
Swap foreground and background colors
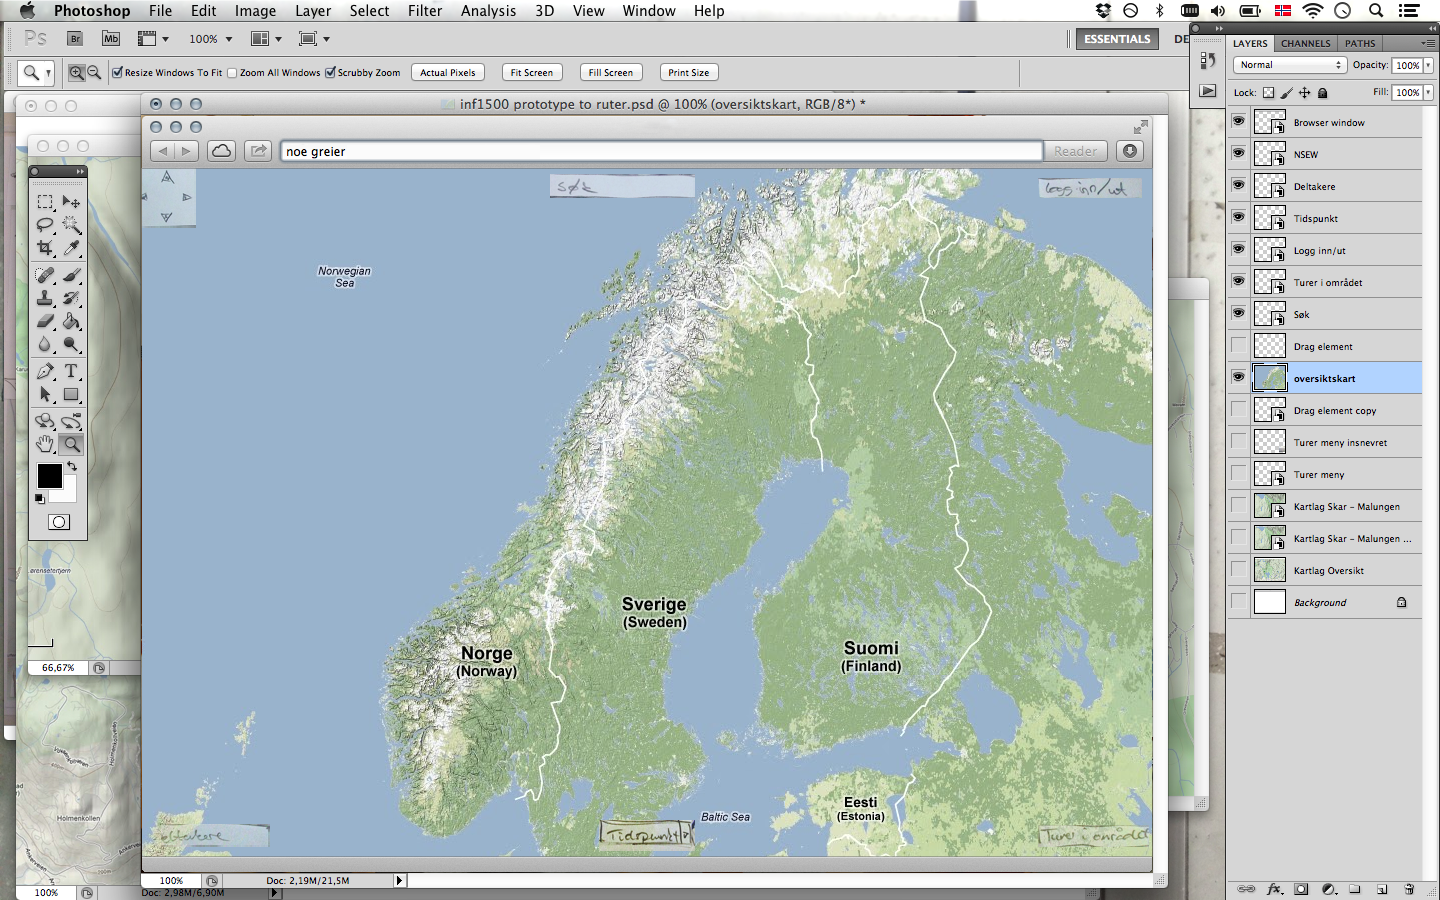click(x=72, y=466)
